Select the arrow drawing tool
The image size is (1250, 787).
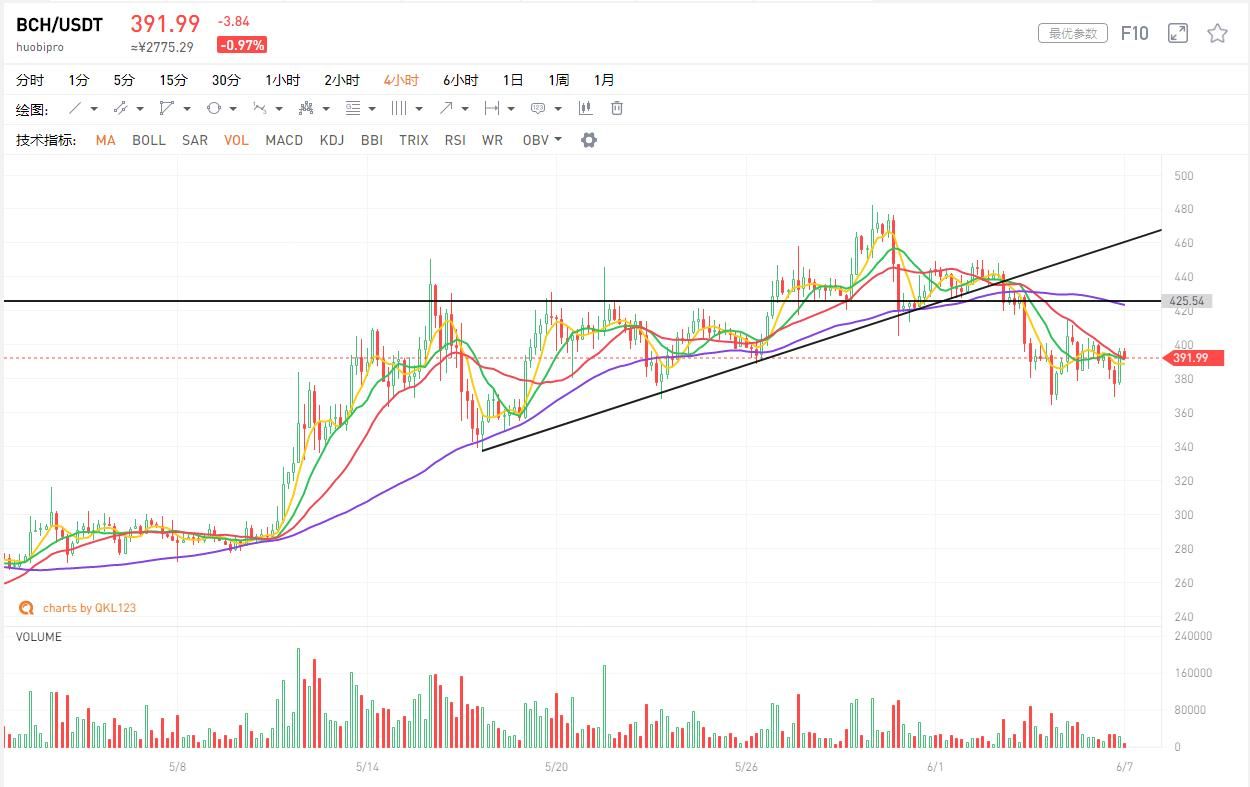click(446, 108)
